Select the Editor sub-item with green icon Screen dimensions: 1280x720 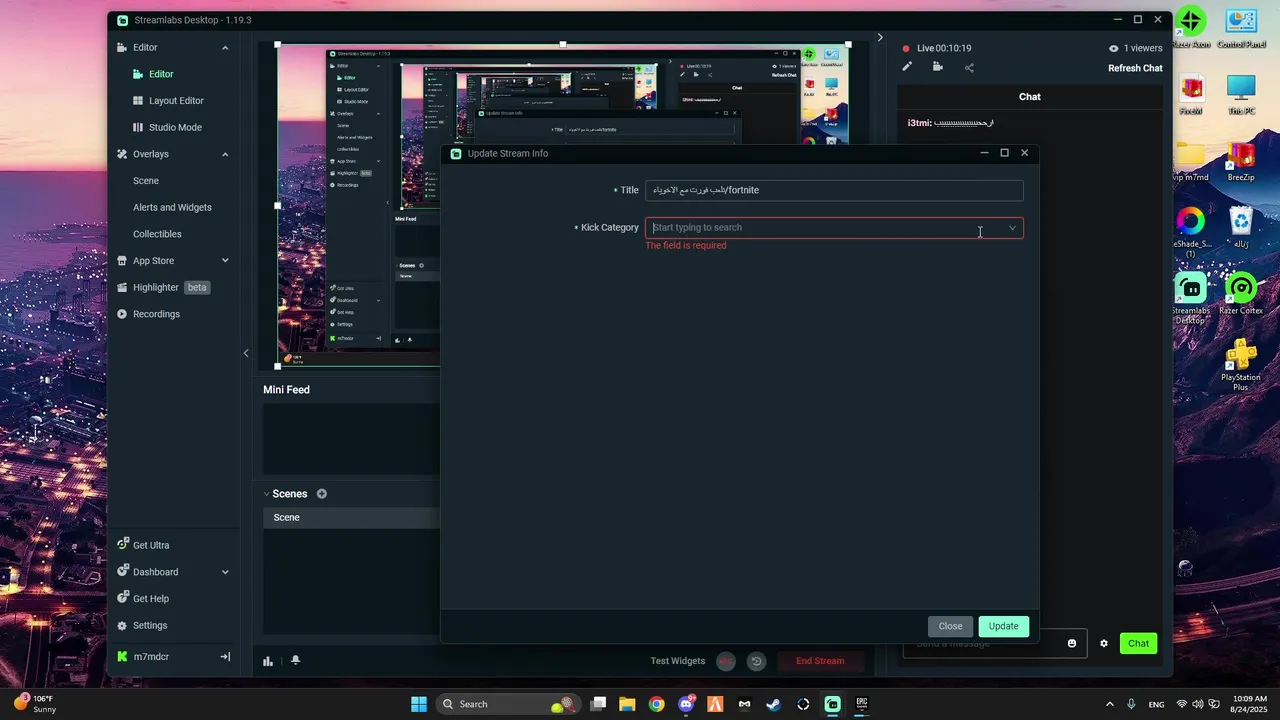point(161,74)
